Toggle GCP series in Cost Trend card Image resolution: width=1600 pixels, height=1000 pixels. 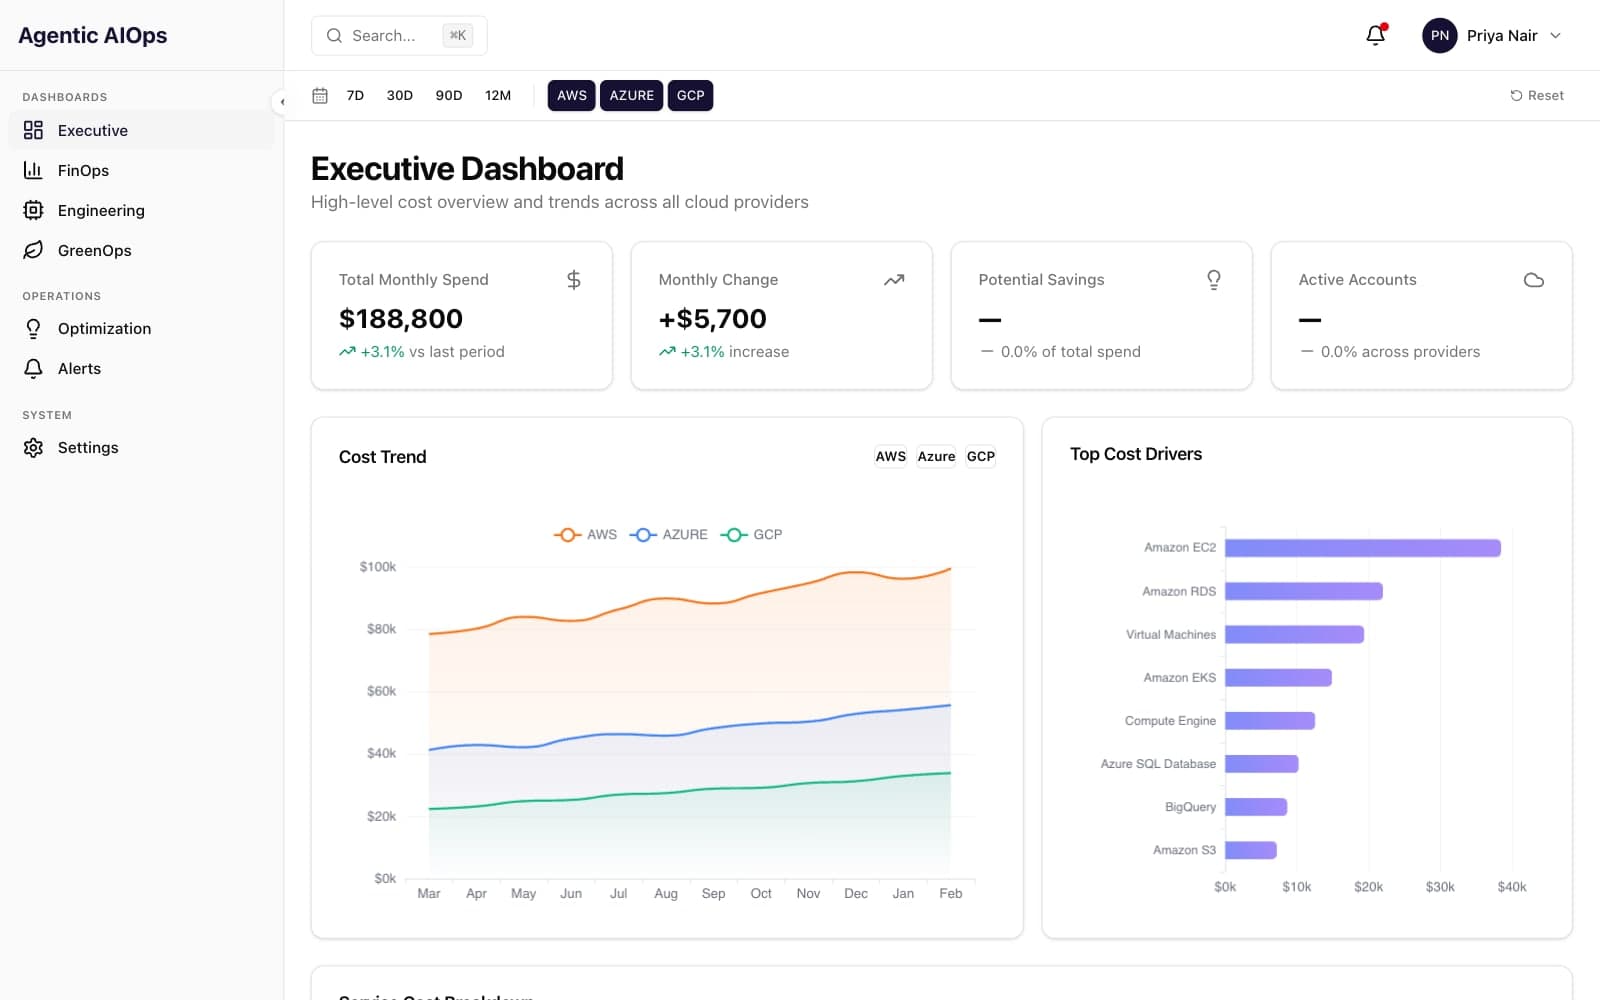(981, 456)
